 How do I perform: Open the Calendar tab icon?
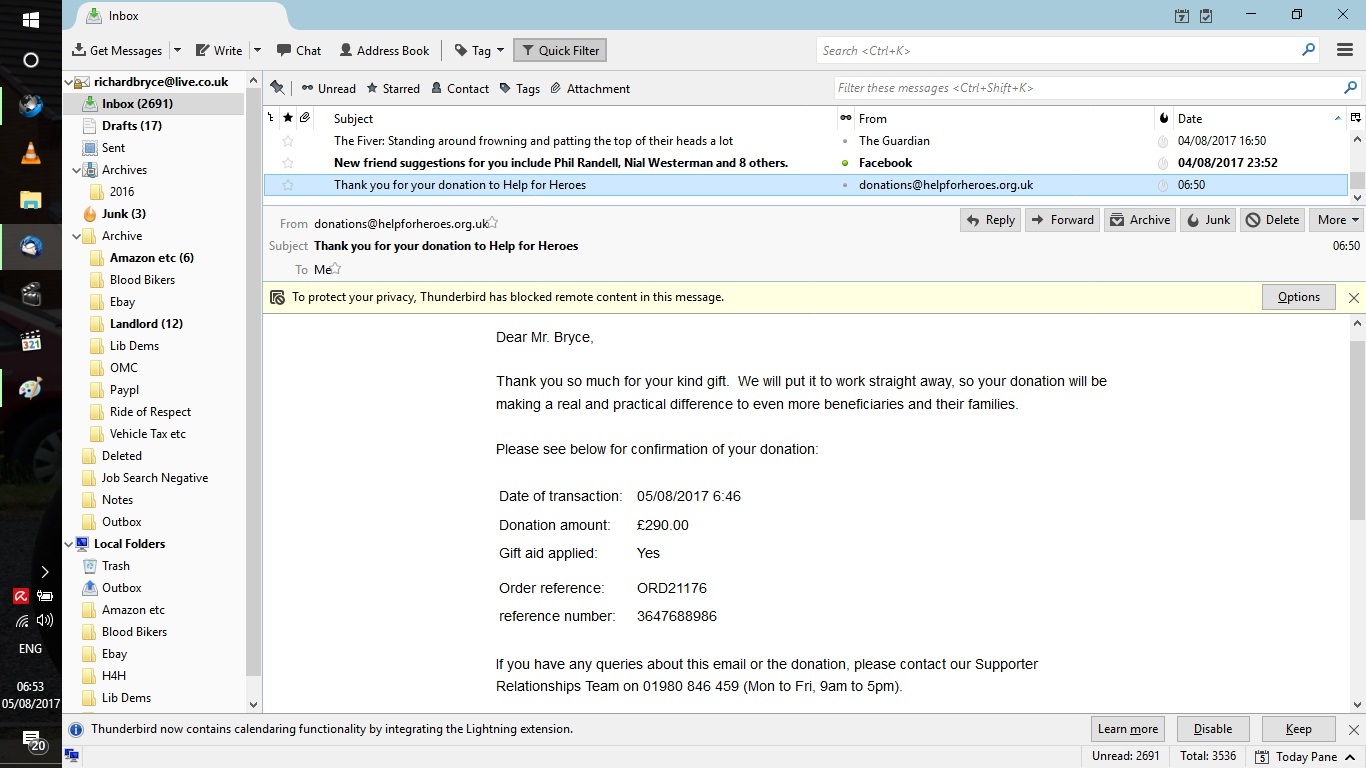point(1182,15)
